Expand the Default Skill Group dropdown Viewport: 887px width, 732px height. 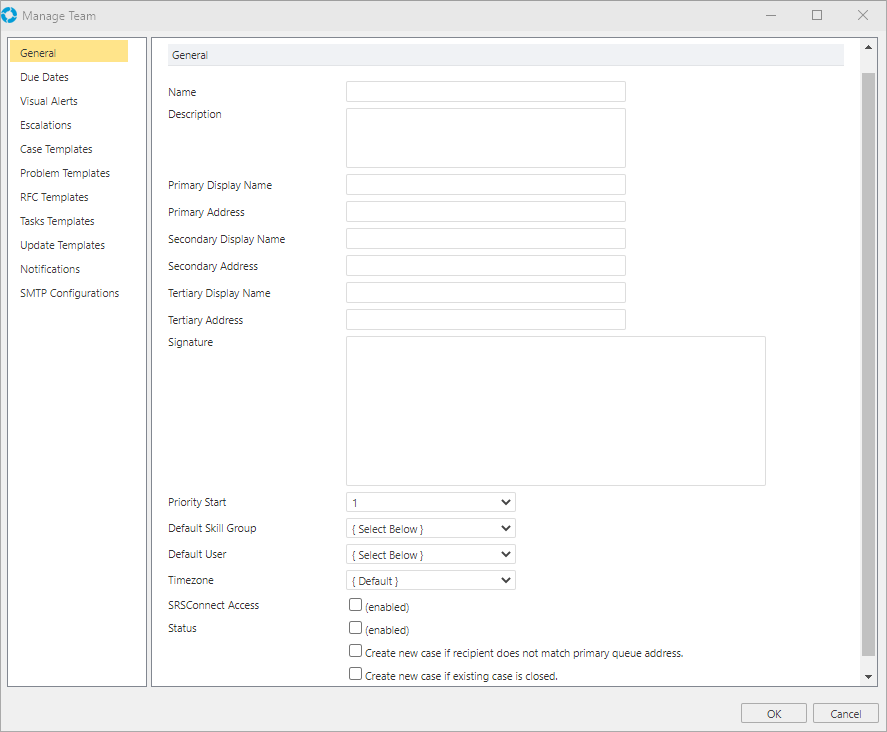pyautogui.click(x=430, y=528)
